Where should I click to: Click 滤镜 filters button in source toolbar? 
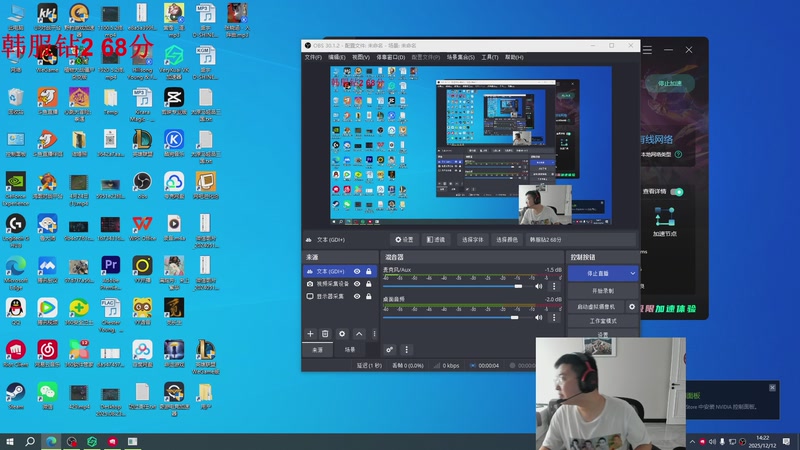(x=436, y=240)
